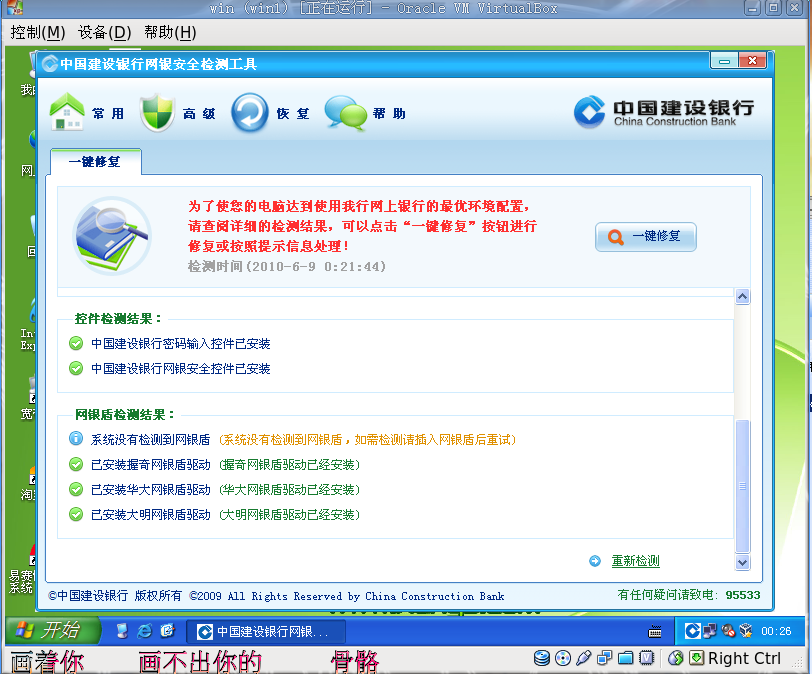Click the blue arrow icon beside 重新检测

[x=595, y=561]
